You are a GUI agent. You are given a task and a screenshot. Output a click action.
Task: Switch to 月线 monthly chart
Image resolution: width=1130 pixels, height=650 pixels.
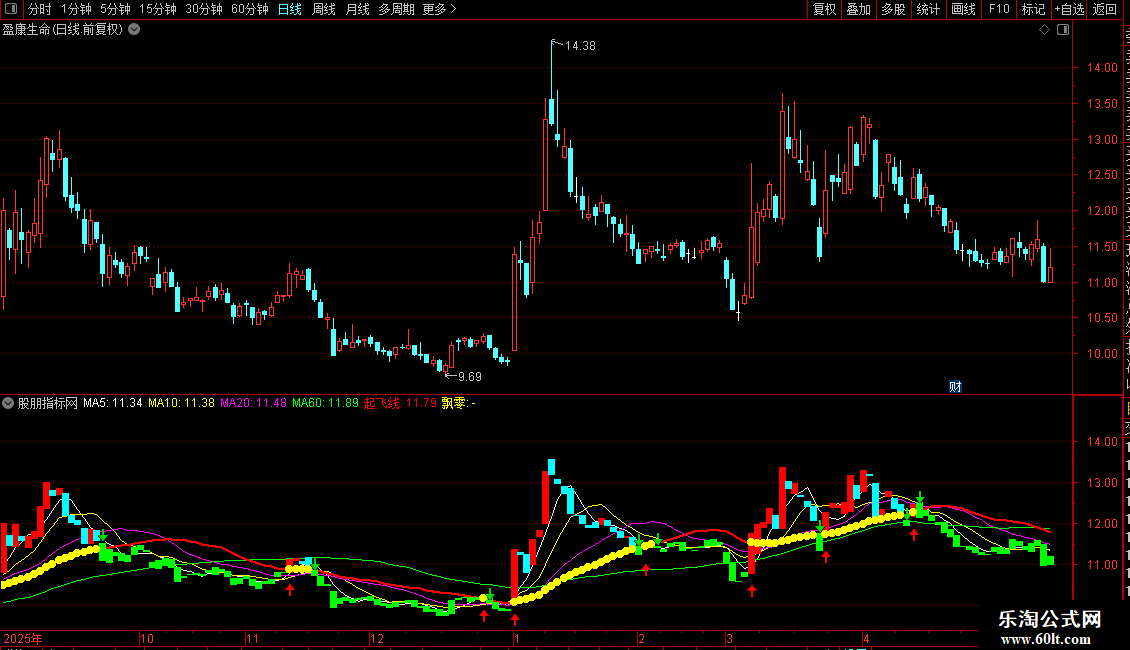(x=357, y=9)
